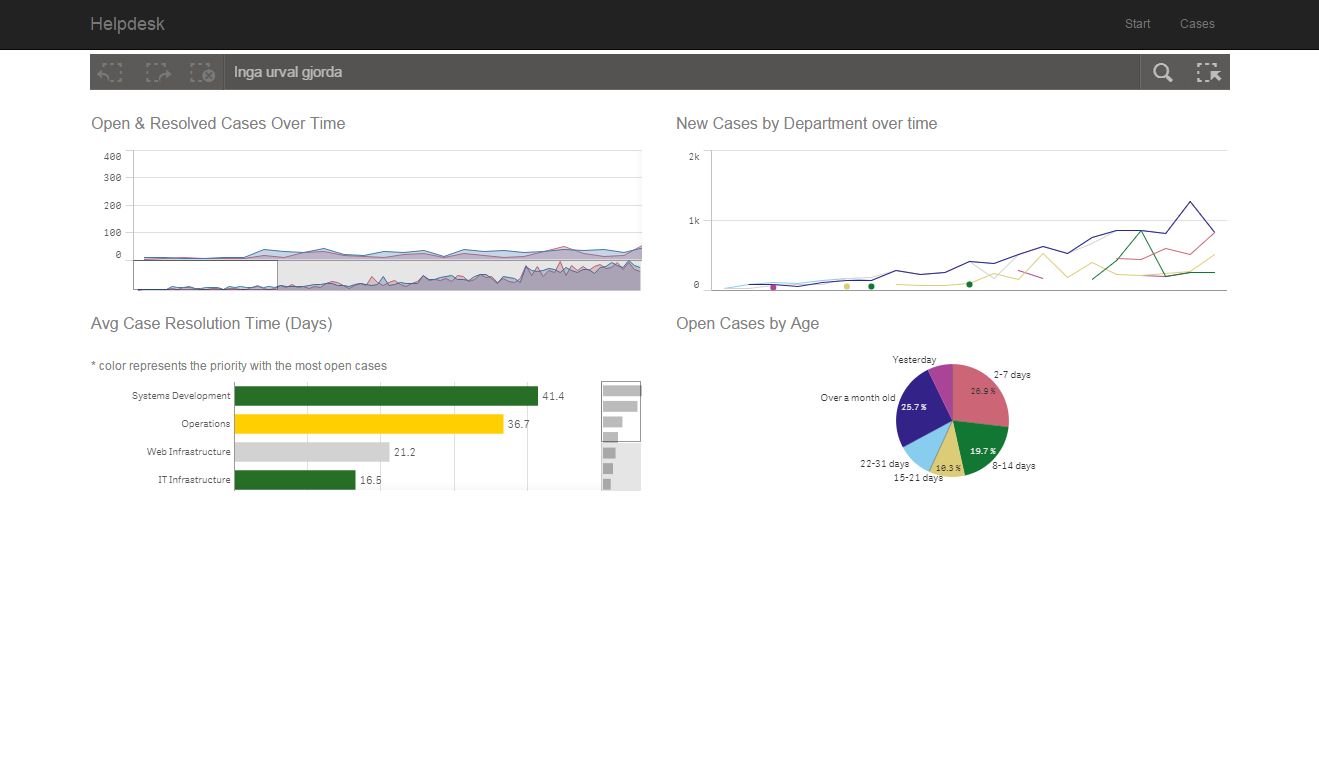Click the 'Operations' axis label
The height and width of the screenshot is (758, 1319).
[x=206, y=424]
